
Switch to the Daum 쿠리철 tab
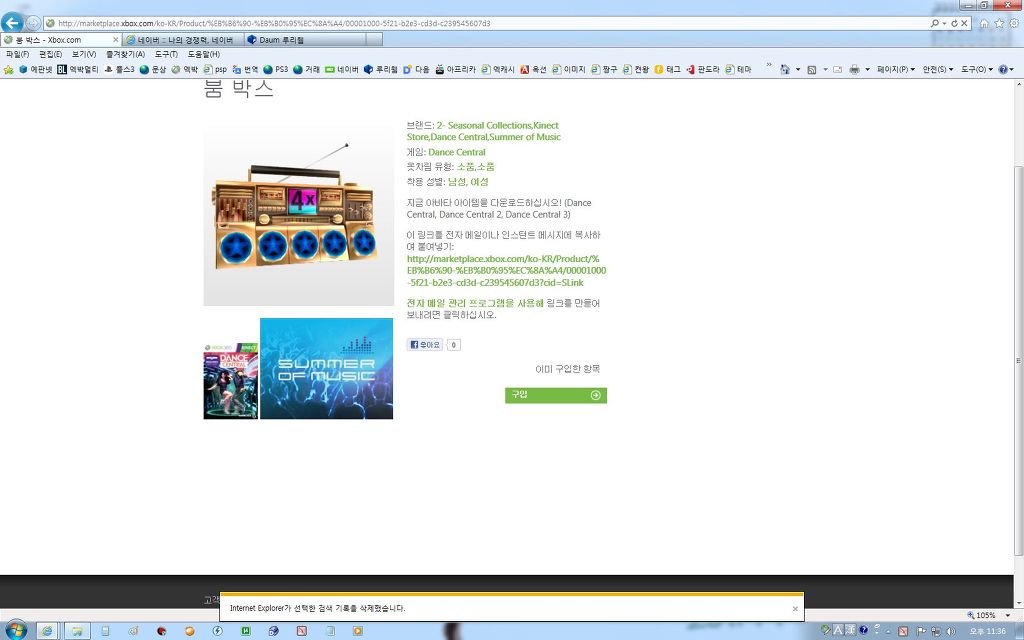pos(290,39)
